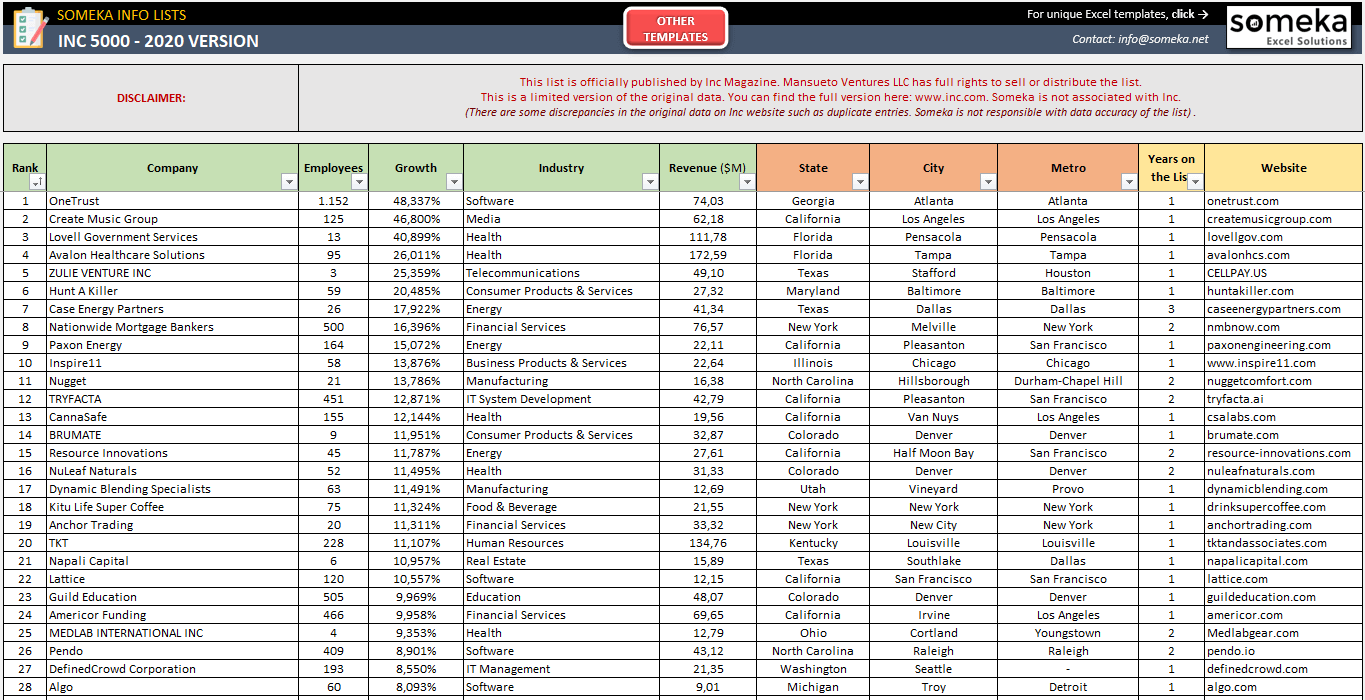Select the 'Maryland' state cell
The image size is (1365, 700).
coord(813,291)
